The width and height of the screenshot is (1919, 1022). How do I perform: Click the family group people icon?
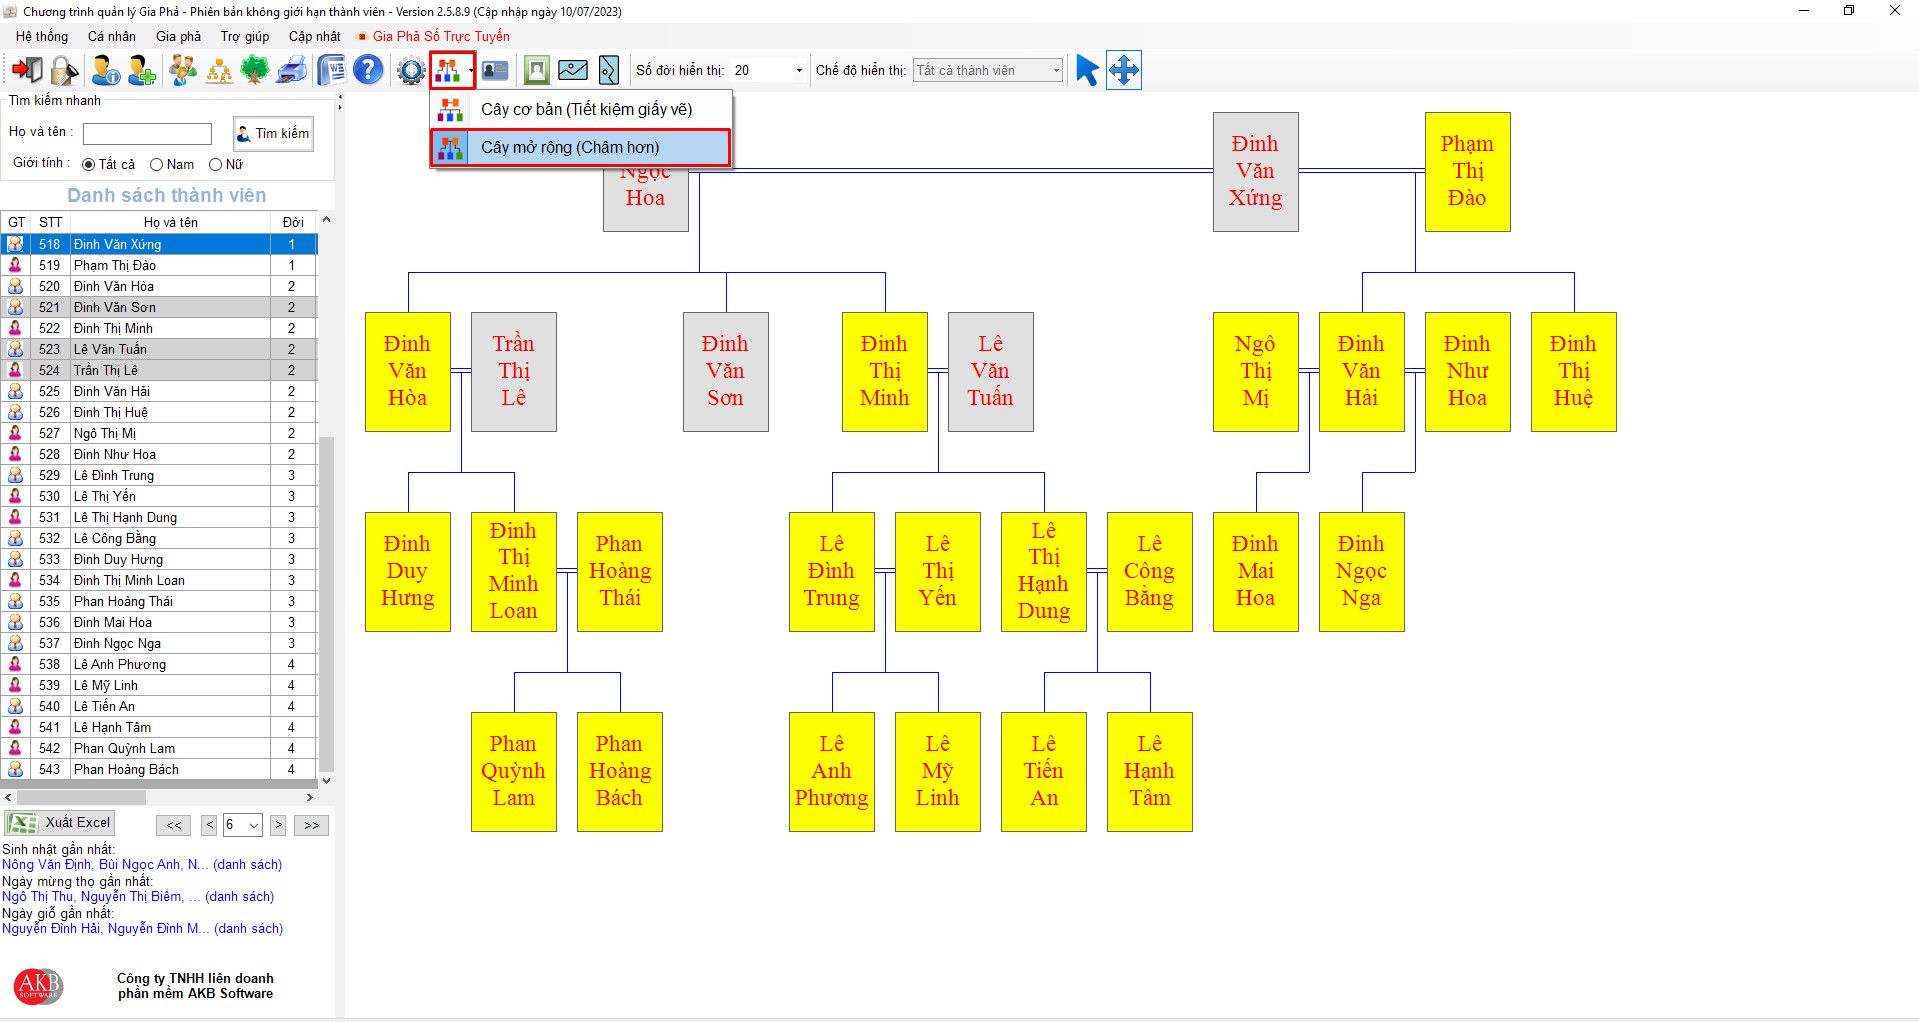pos(183,70)
